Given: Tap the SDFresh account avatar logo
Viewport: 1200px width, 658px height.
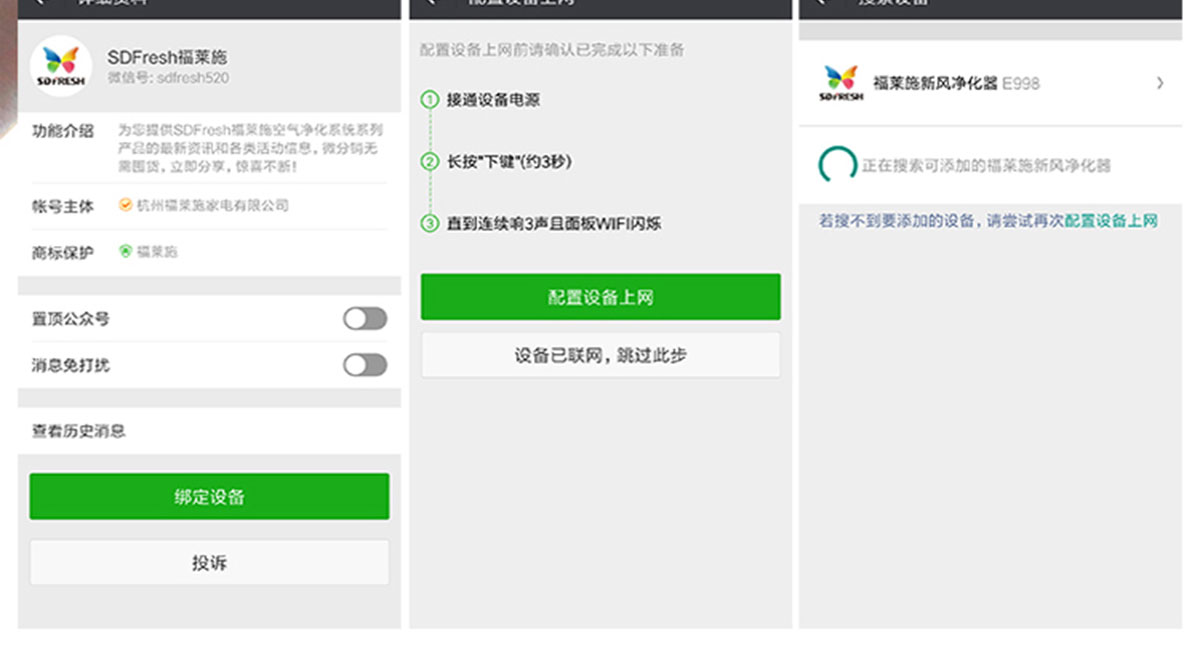Looking at the screenshot, I should pyautogui.click(x=62, y=66).
